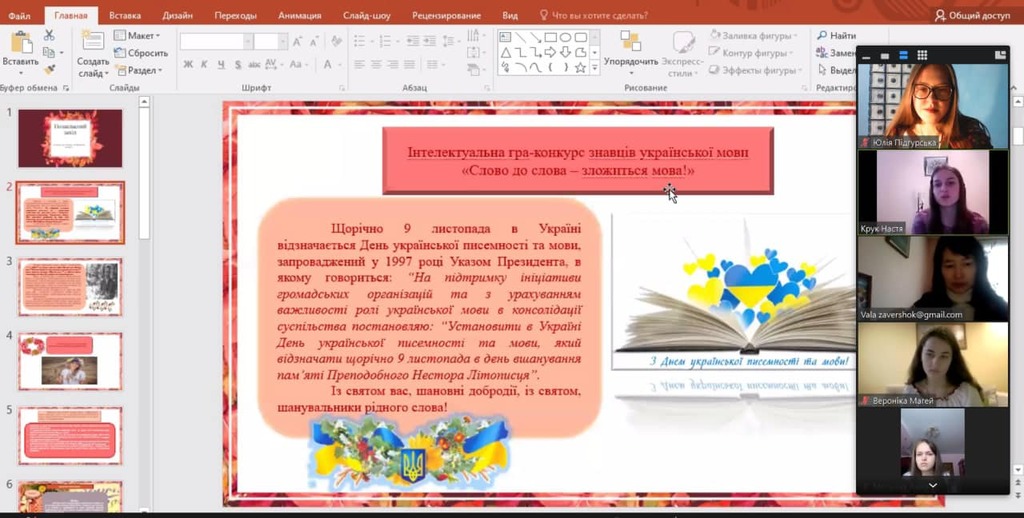Open the Вставка ribbon tab

click(x=125, y=15)
